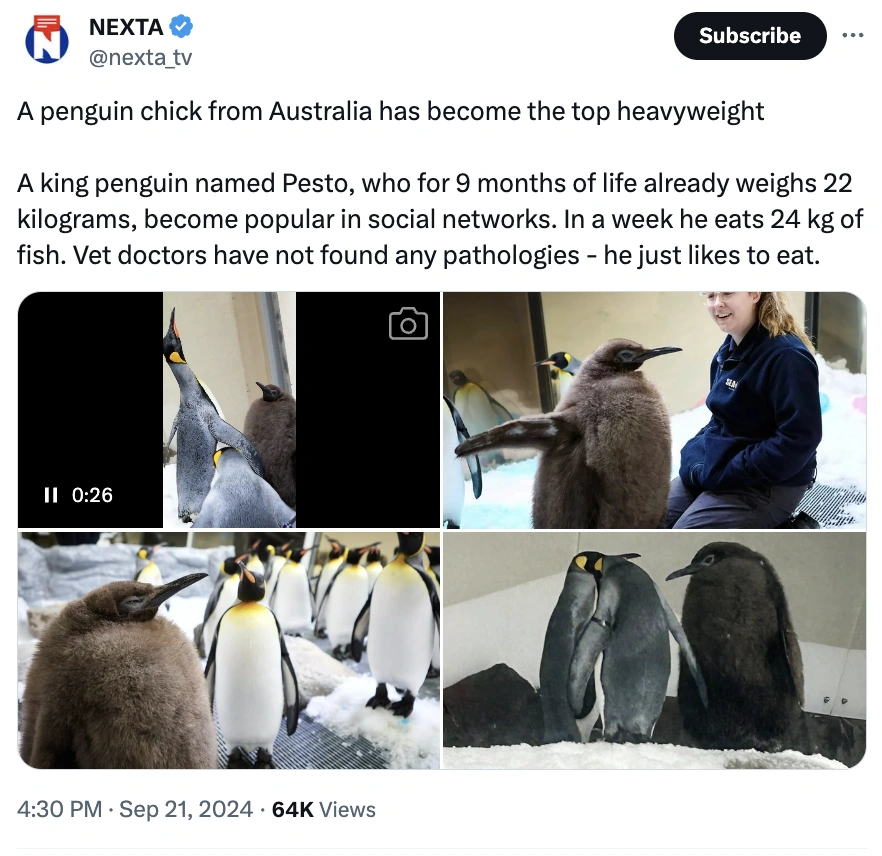Viewport: 882px width, 856px height.
Task: Open the @nexta_tv handle link
Action: [x=141, y=57]
